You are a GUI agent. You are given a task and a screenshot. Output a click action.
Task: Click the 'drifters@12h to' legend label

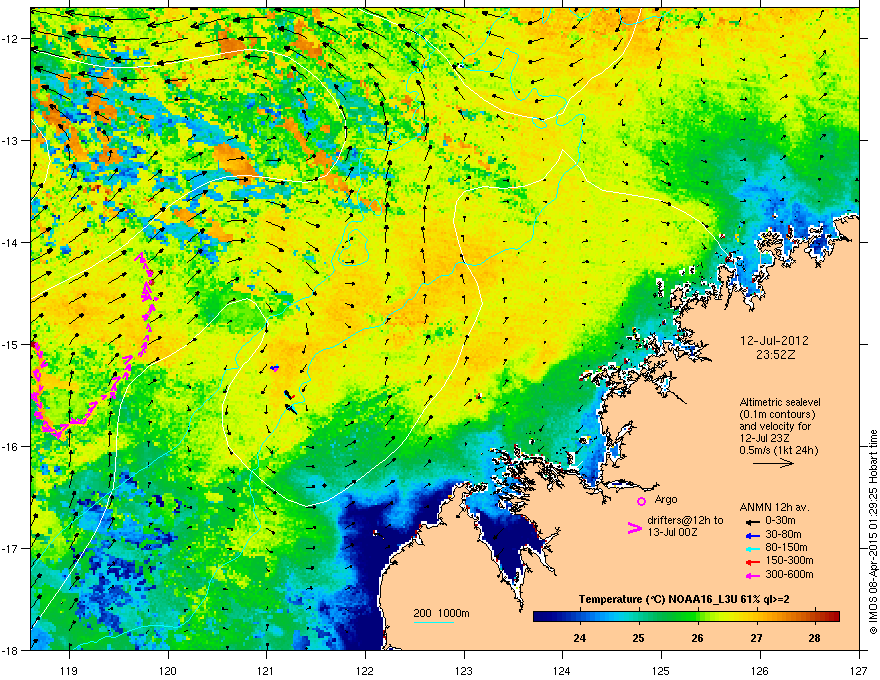click(685, 520)
